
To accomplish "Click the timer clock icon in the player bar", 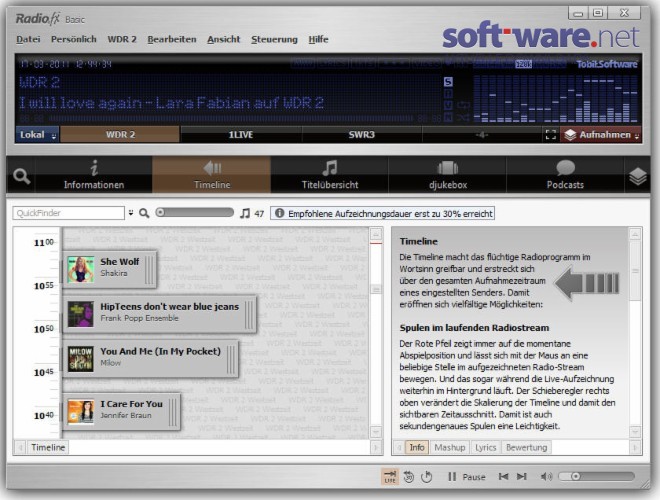I will (x=426, y=476).
